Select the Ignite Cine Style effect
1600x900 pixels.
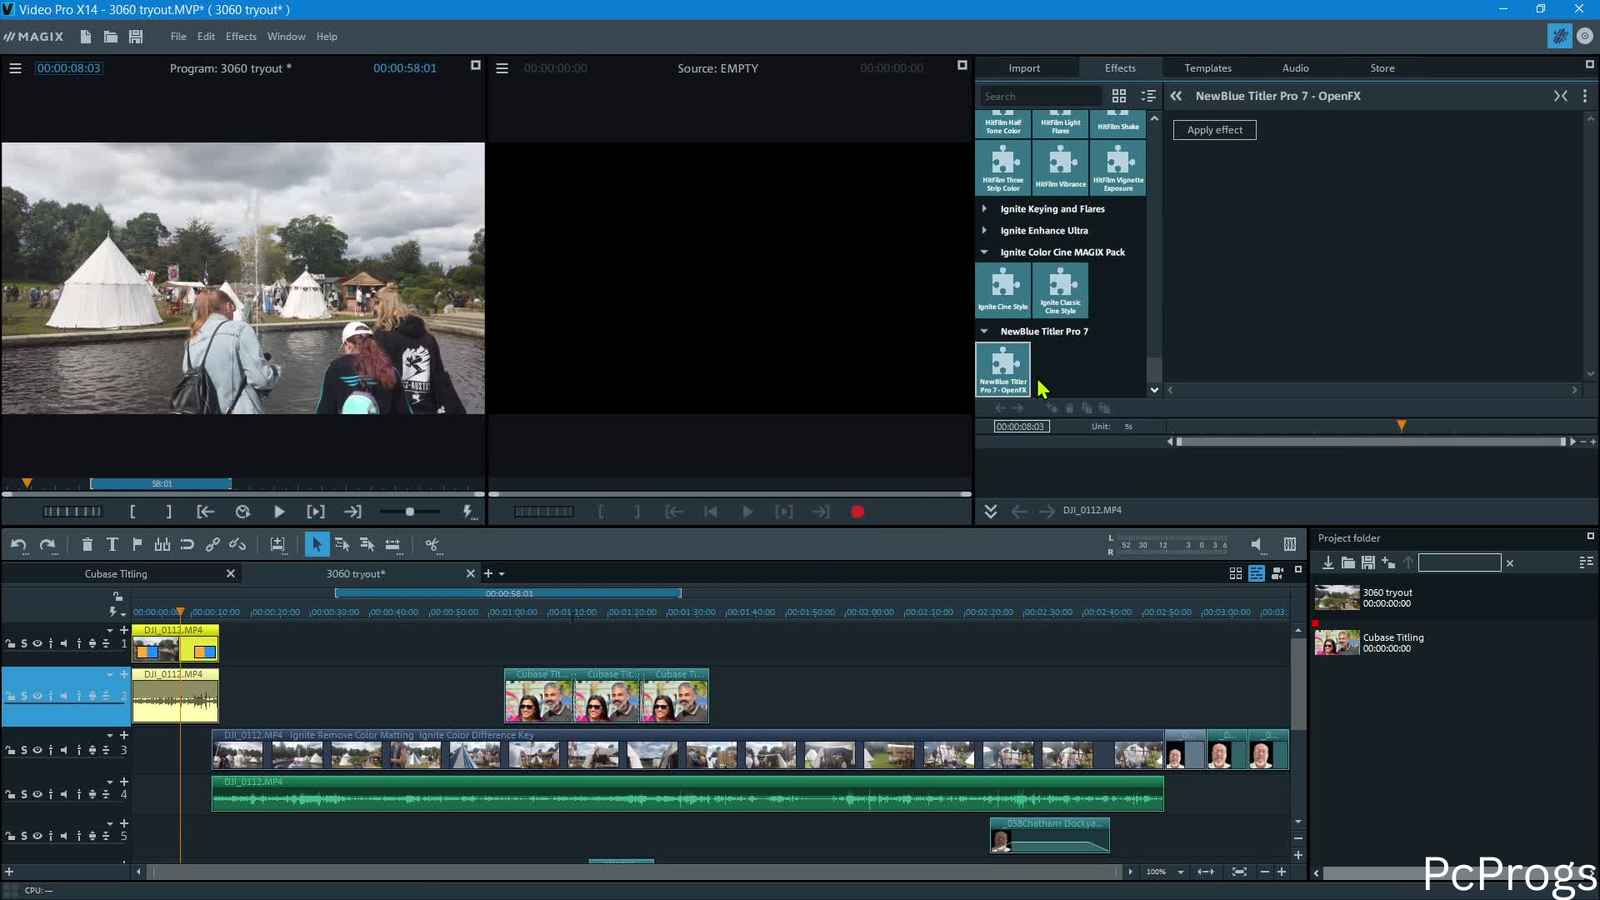1003,290
